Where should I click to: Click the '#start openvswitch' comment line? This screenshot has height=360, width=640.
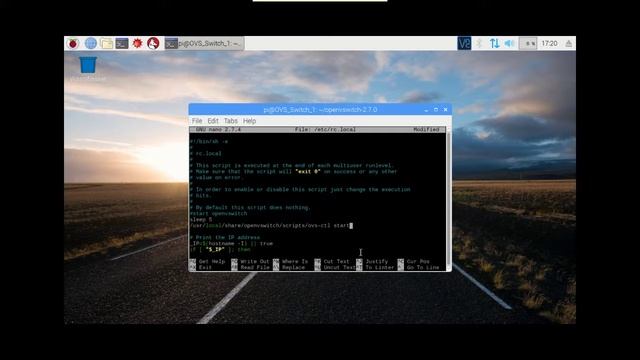coord(218,213)
